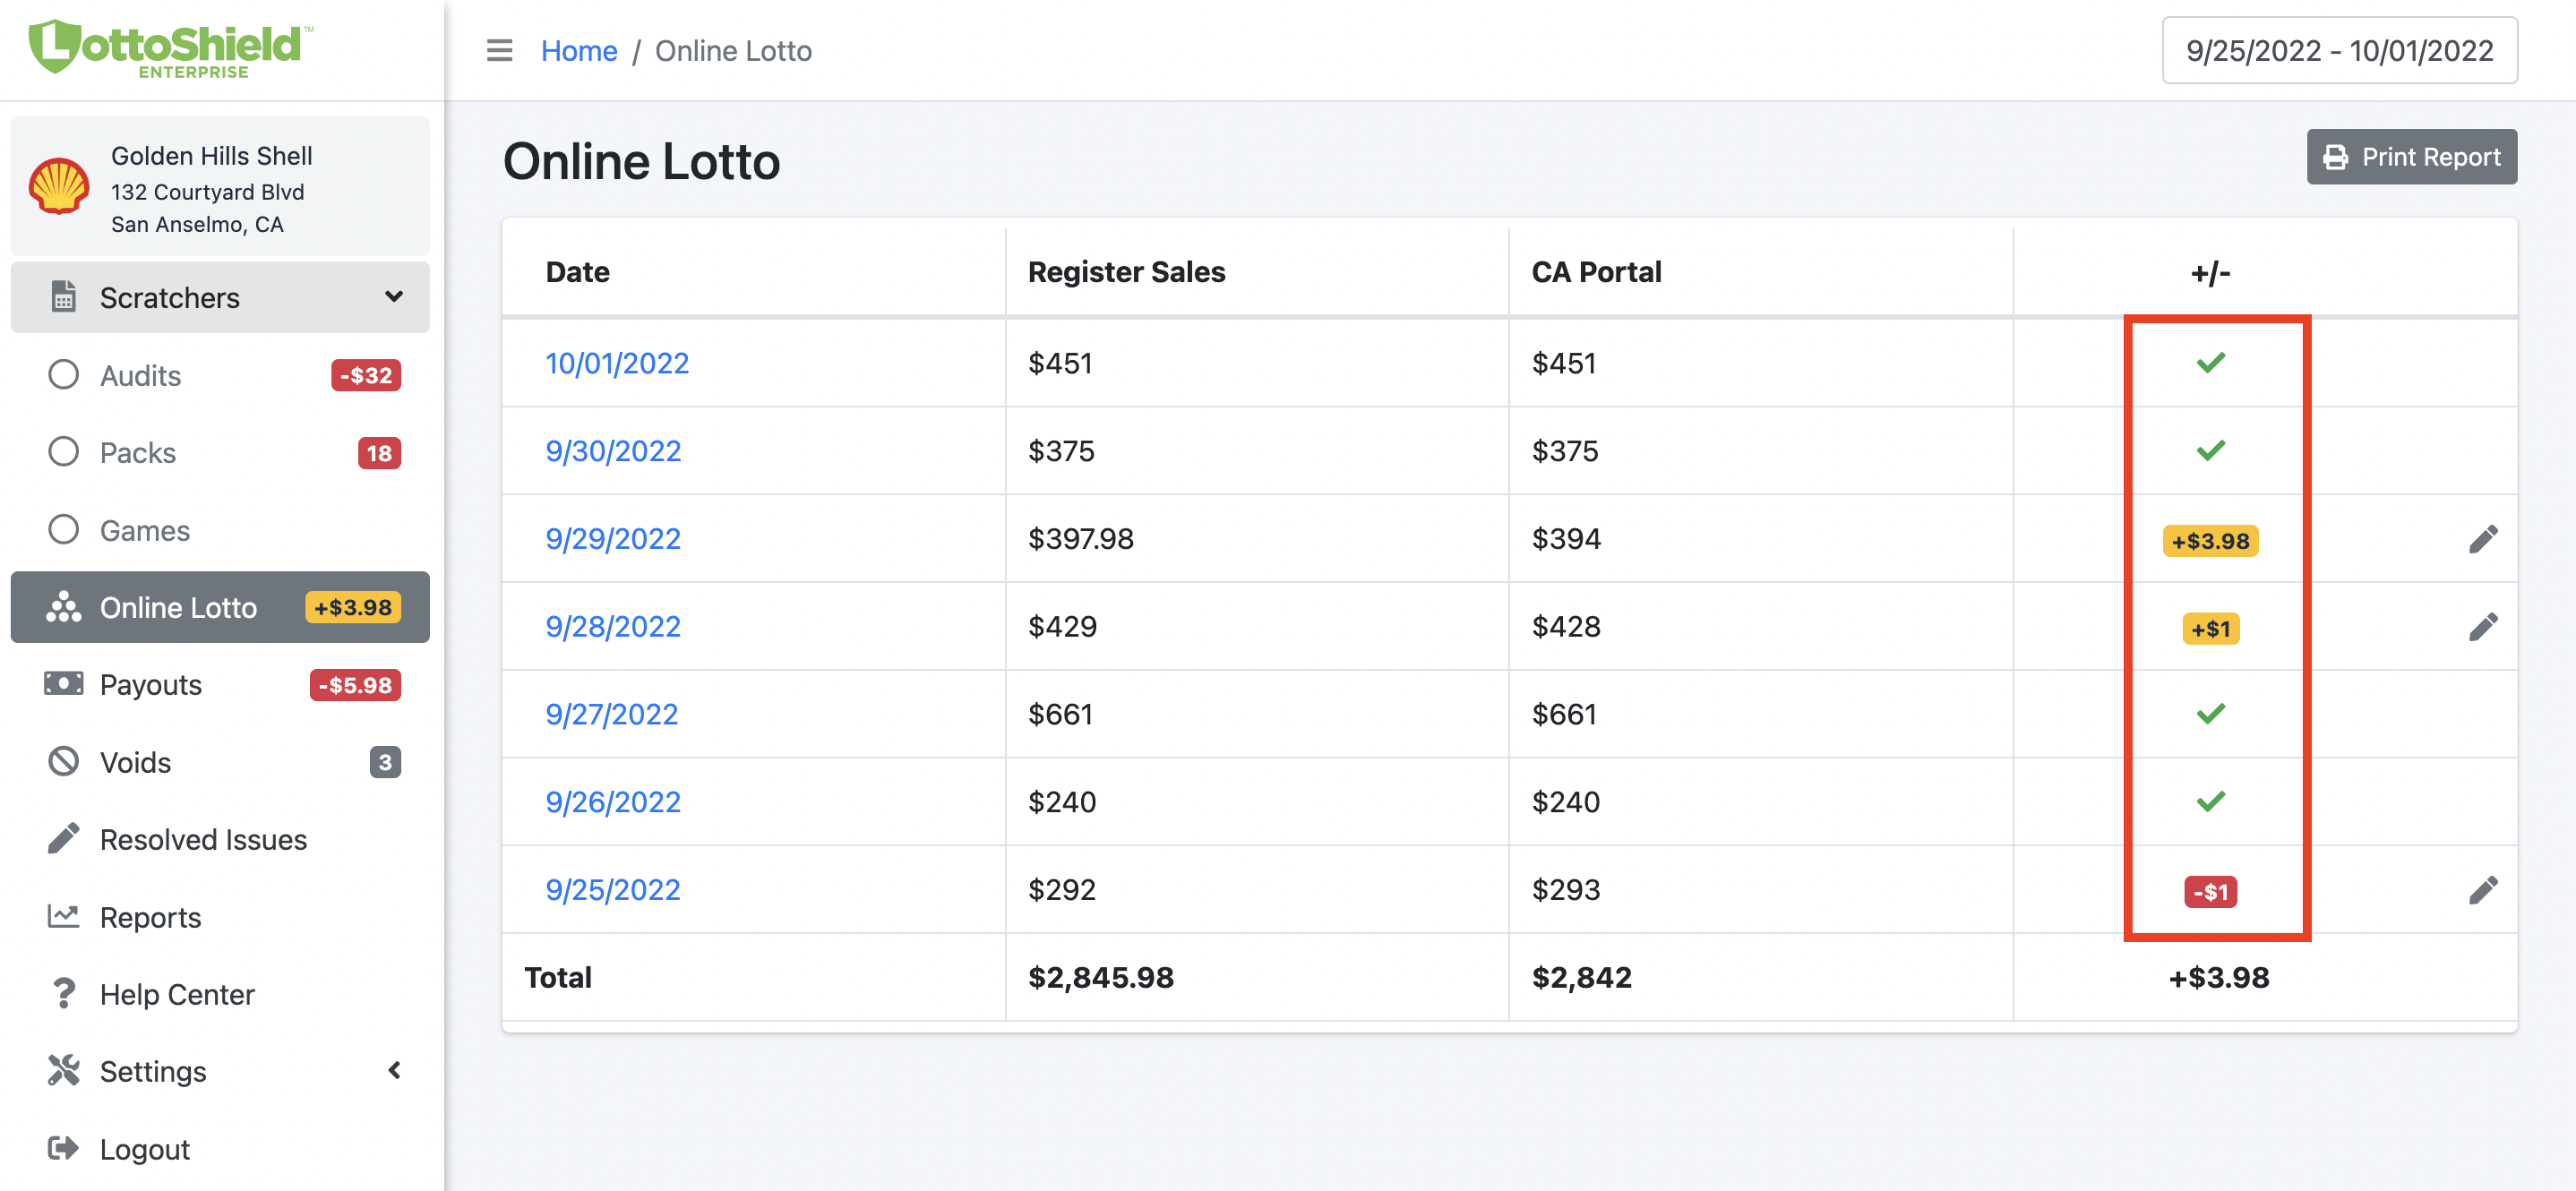Click the Payouts money icon

pyautogui.click(x=64, y=684)
